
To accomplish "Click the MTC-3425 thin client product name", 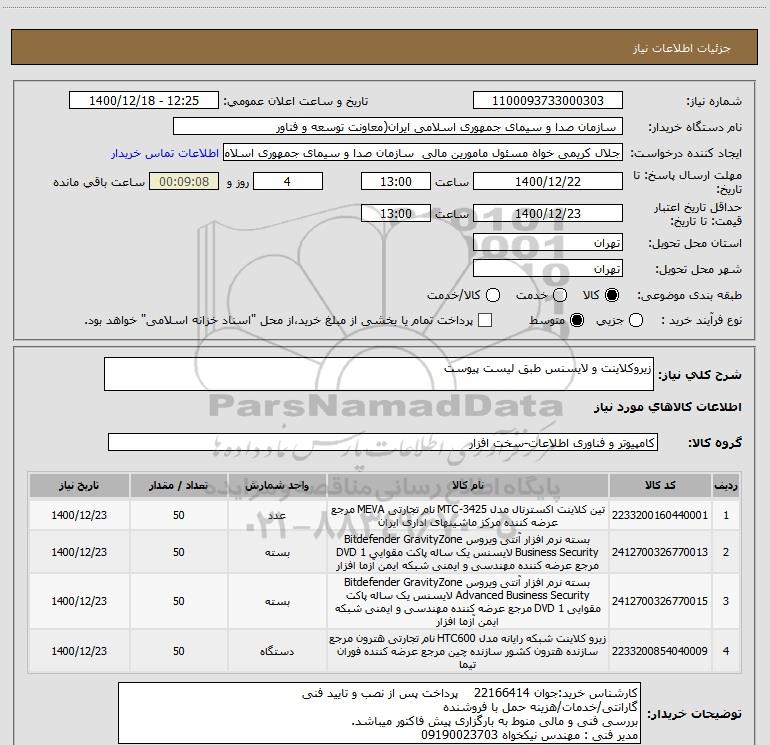I will [x=468, y=515].
